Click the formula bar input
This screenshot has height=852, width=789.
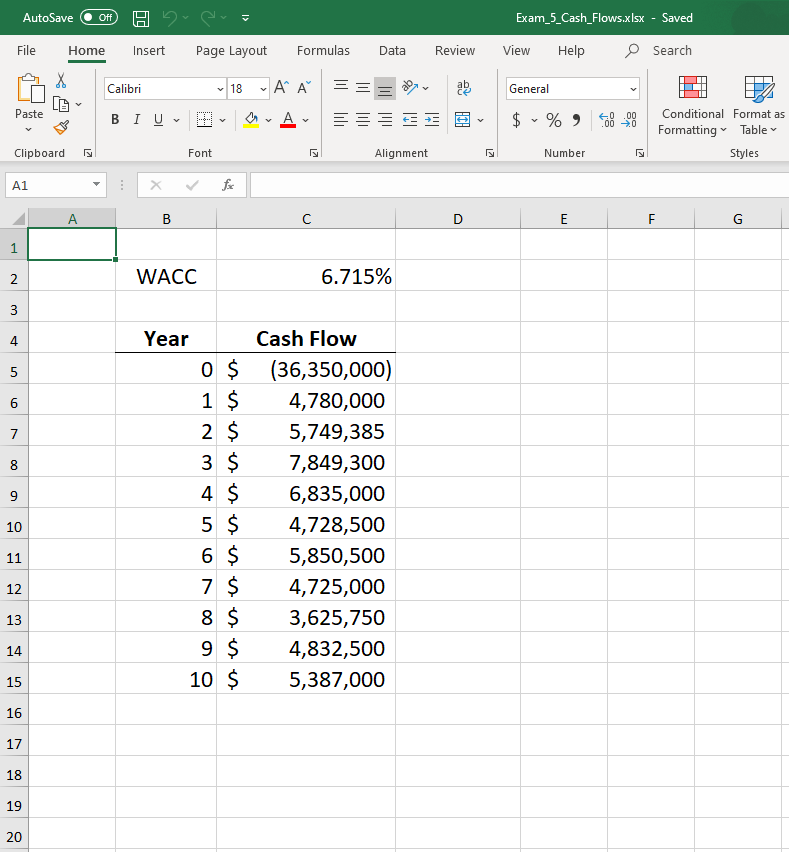[x=519, y=185]
